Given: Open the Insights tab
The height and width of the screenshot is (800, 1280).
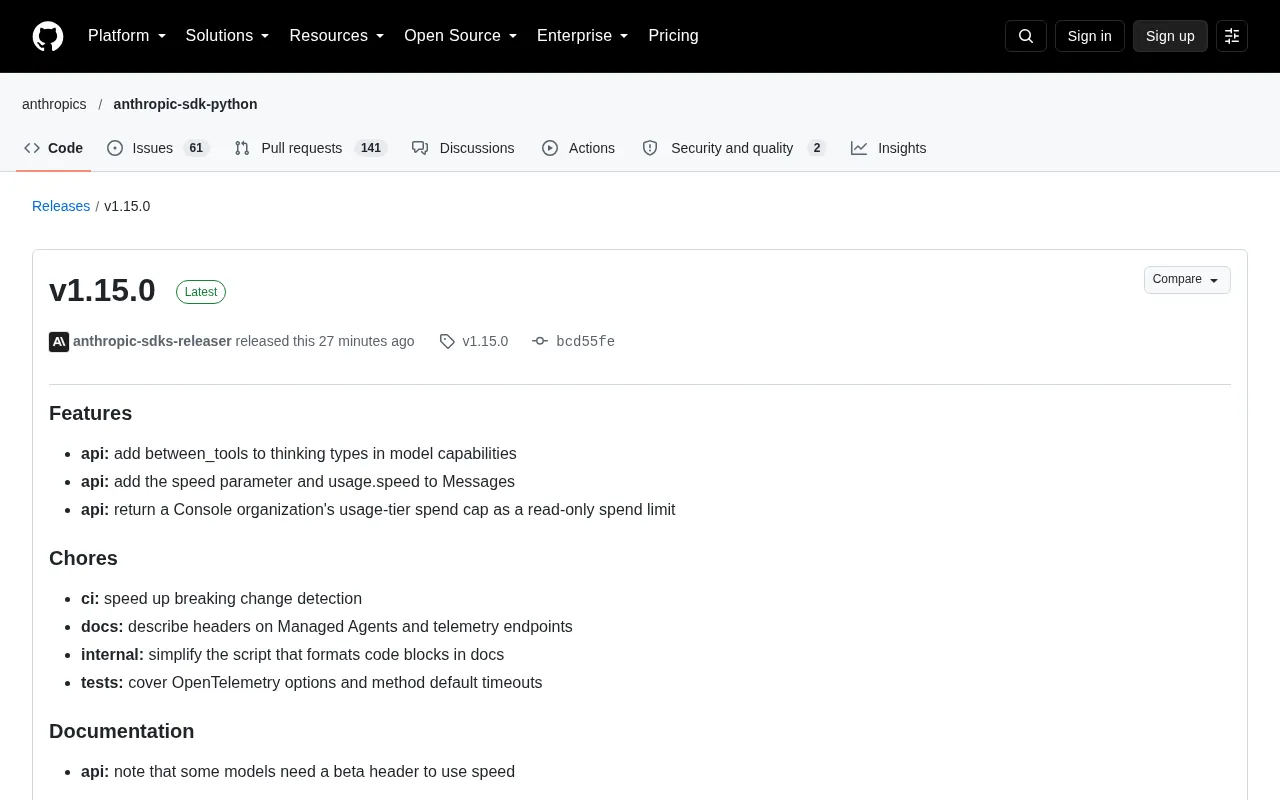Looking at the screenshot, I should 889,148.
